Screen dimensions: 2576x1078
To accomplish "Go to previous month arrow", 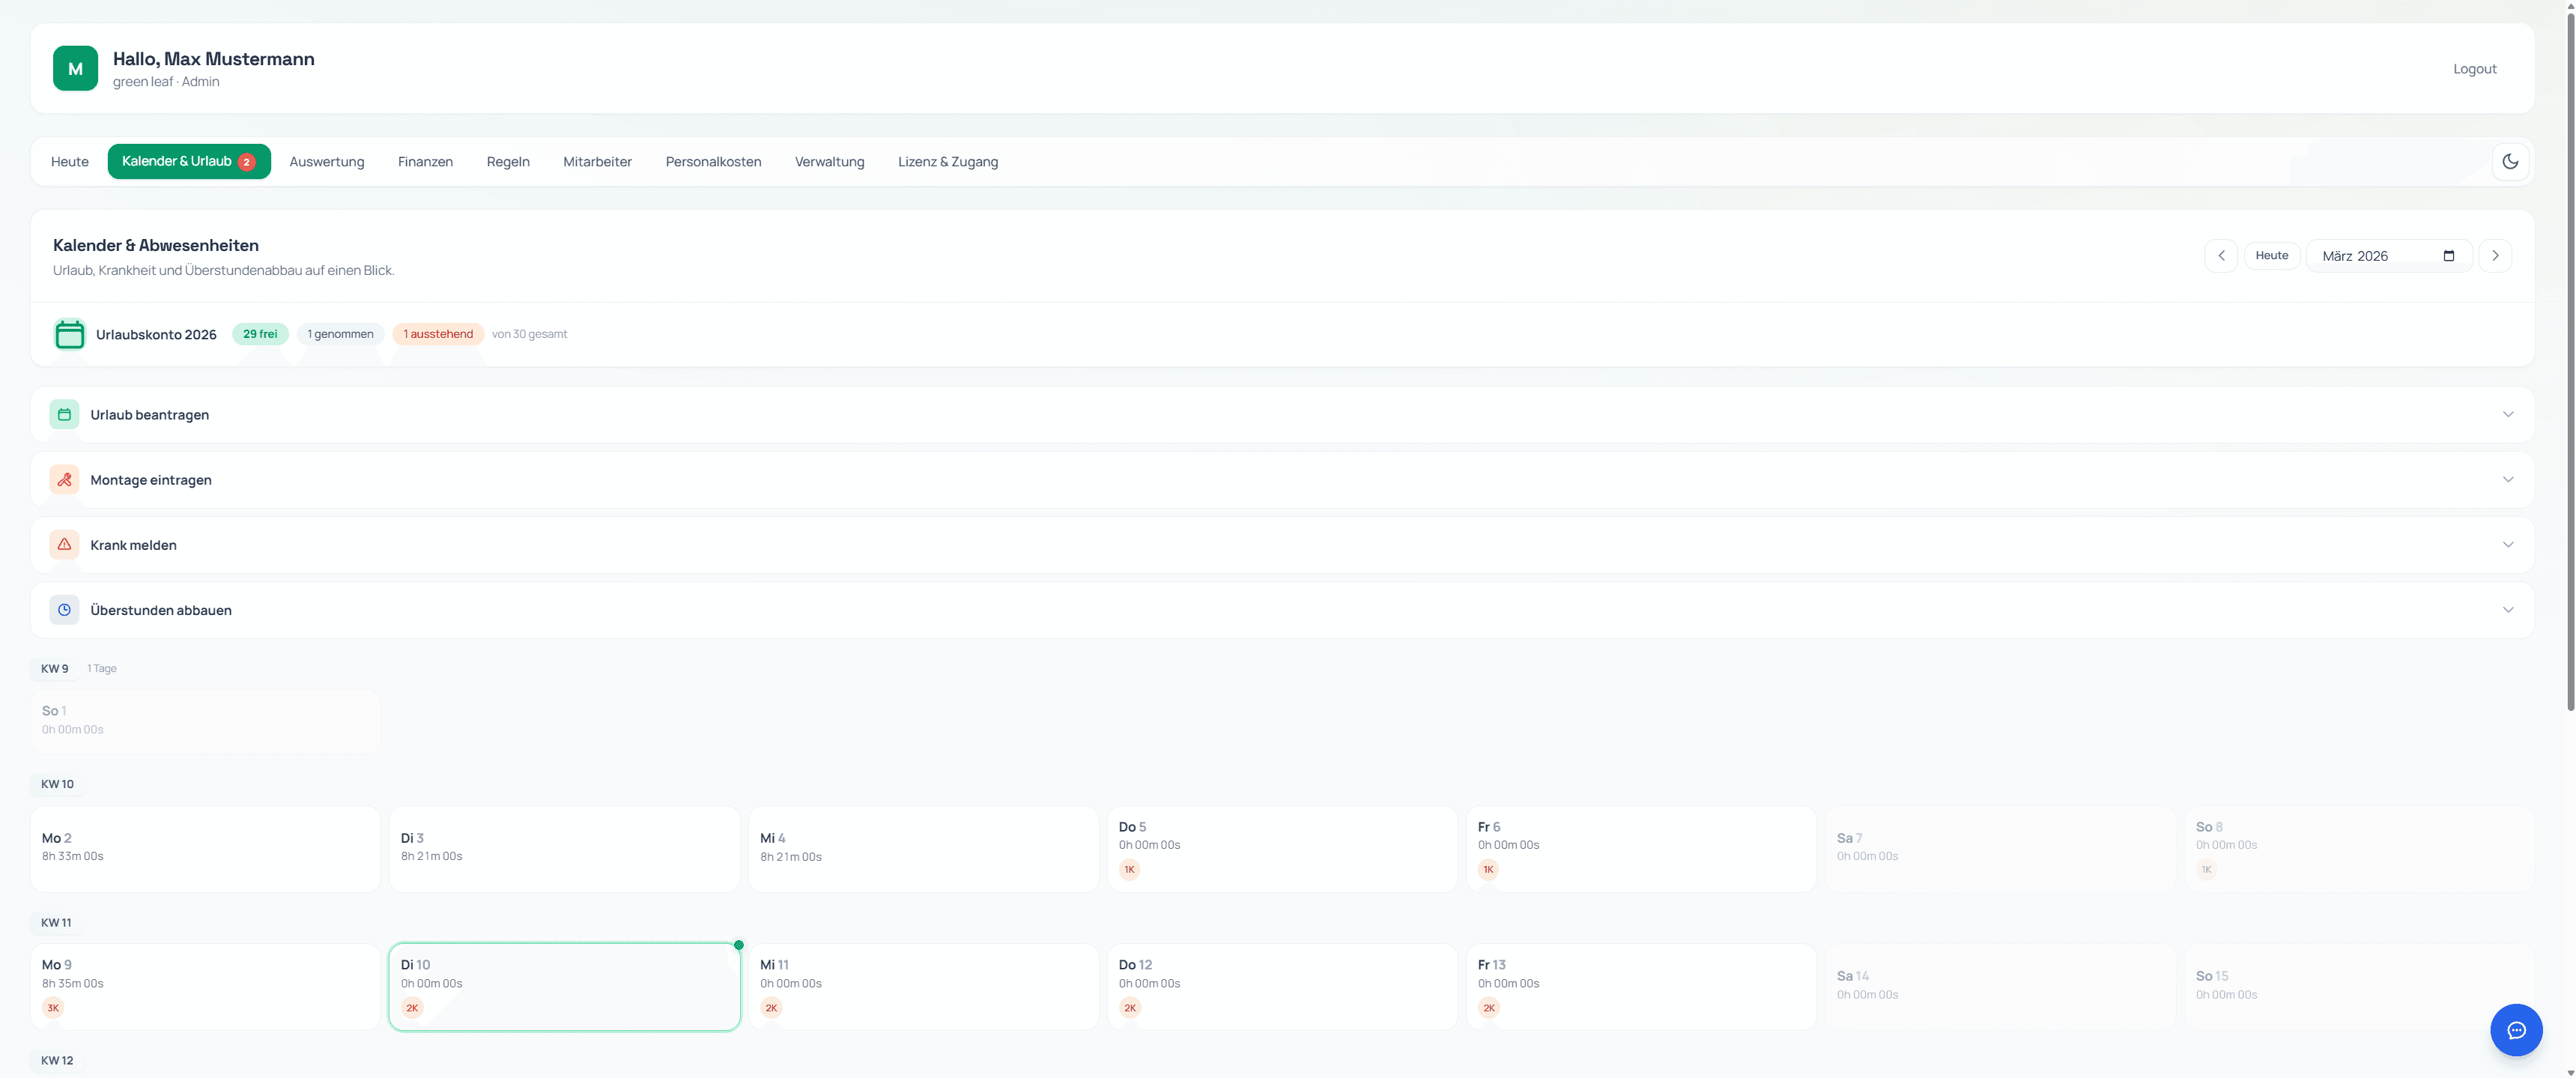I will tap(2221, 255).
